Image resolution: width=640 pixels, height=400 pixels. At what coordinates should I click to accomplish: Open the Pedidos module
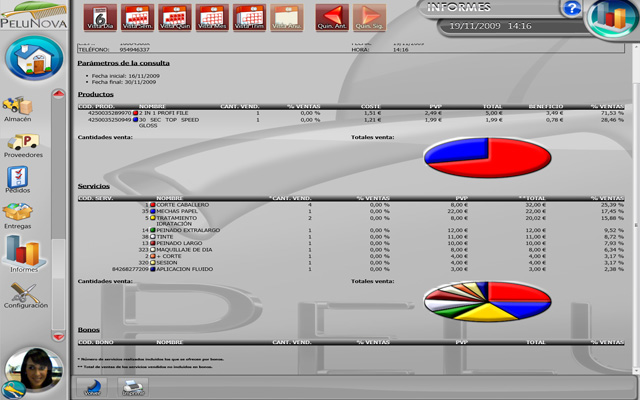click(18, 180)
